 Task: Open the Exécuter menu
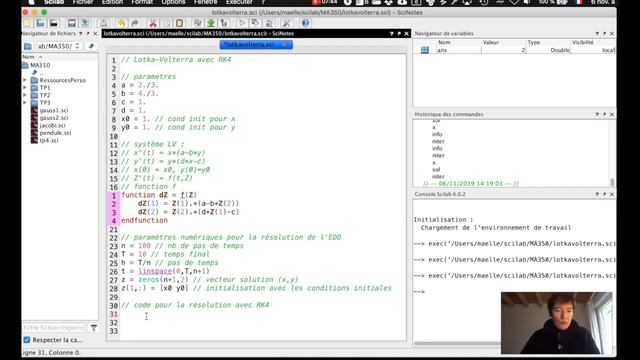[239, 2]
